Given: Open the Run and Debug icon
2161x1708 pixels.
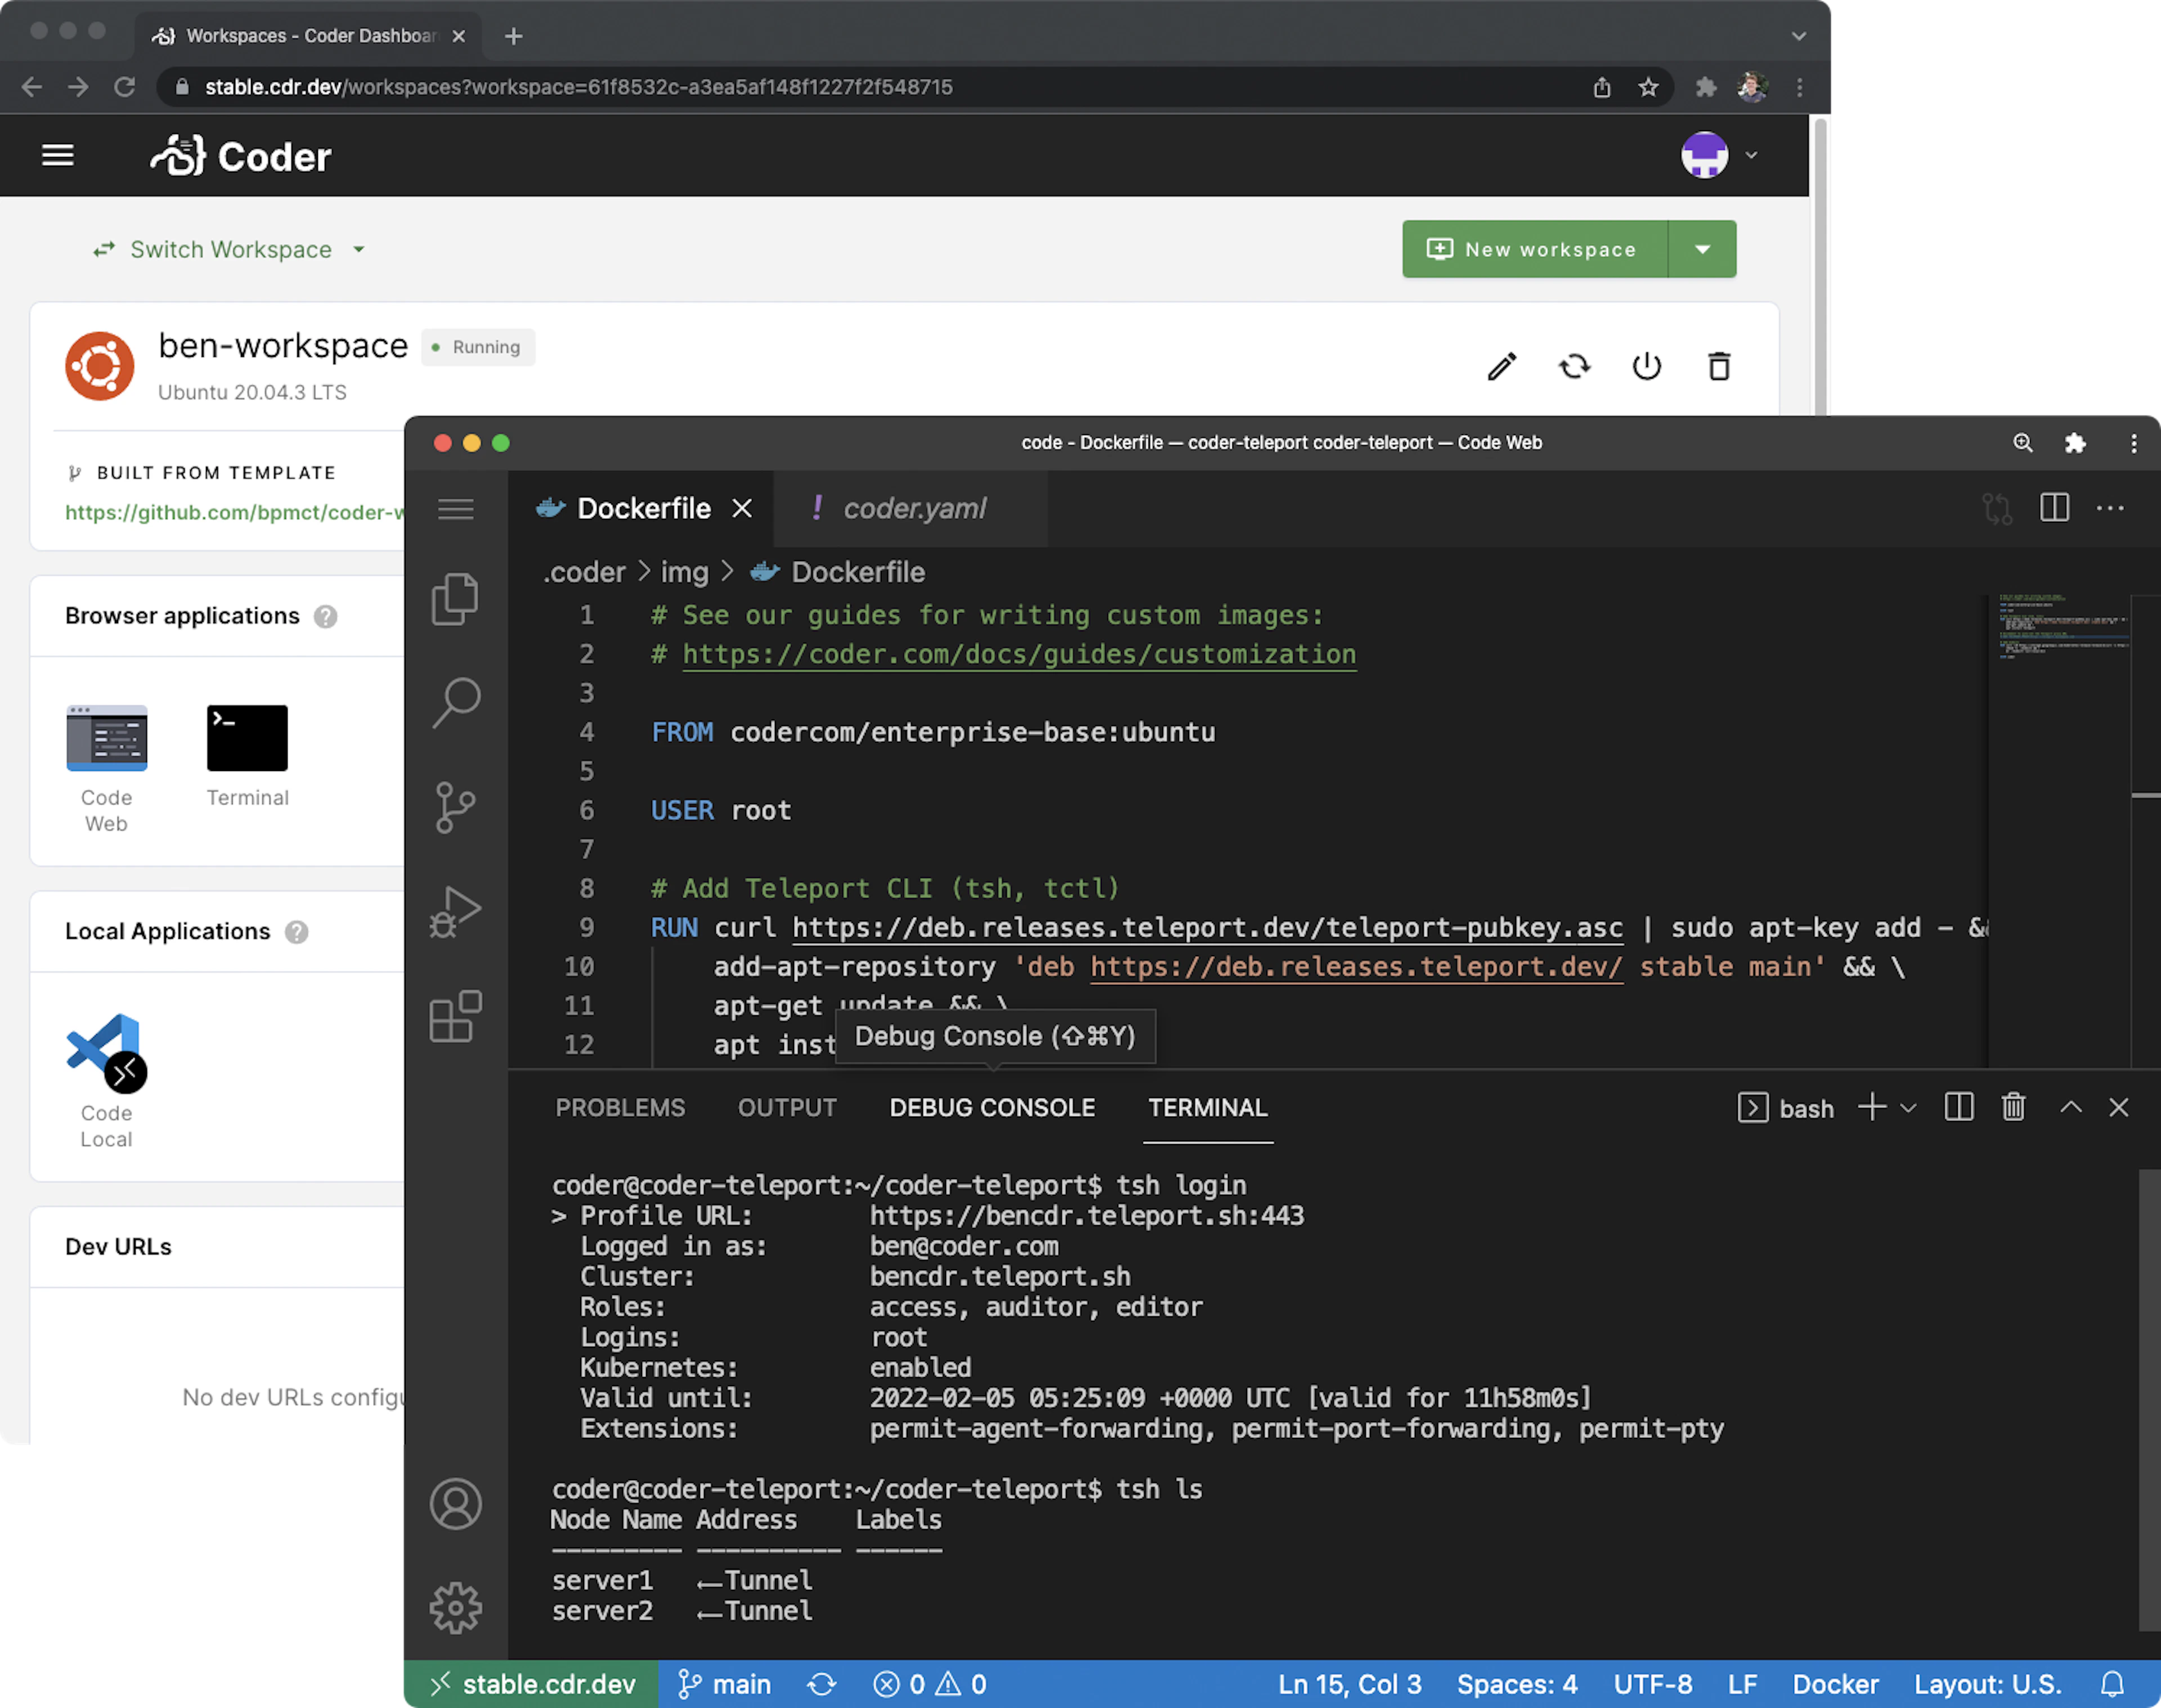Looking at the screenshot, I should 456,912.
